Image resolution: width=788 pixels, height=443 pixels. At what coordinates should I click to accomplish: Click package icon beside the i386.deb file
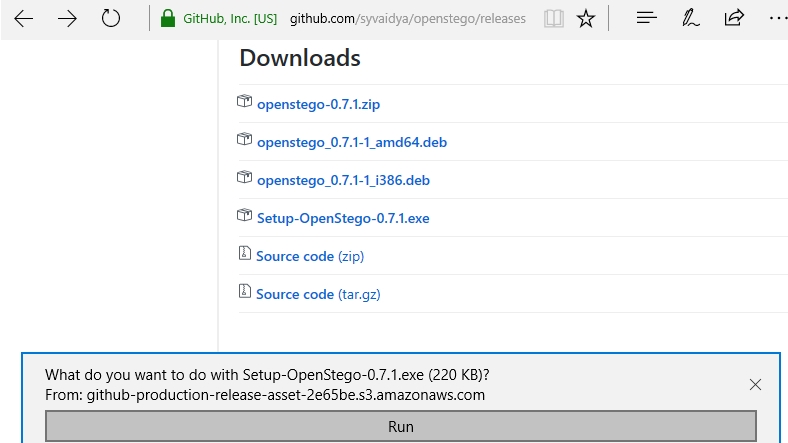tap(244, 177)
